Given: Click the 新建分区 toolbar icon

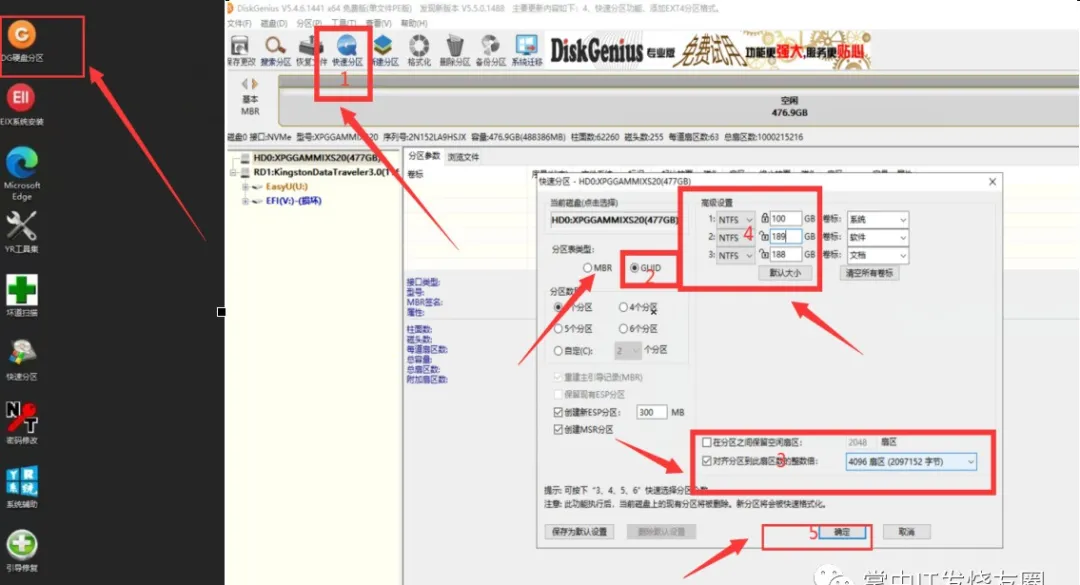Looking at the screenshot, I should click(x=384, y=50).
